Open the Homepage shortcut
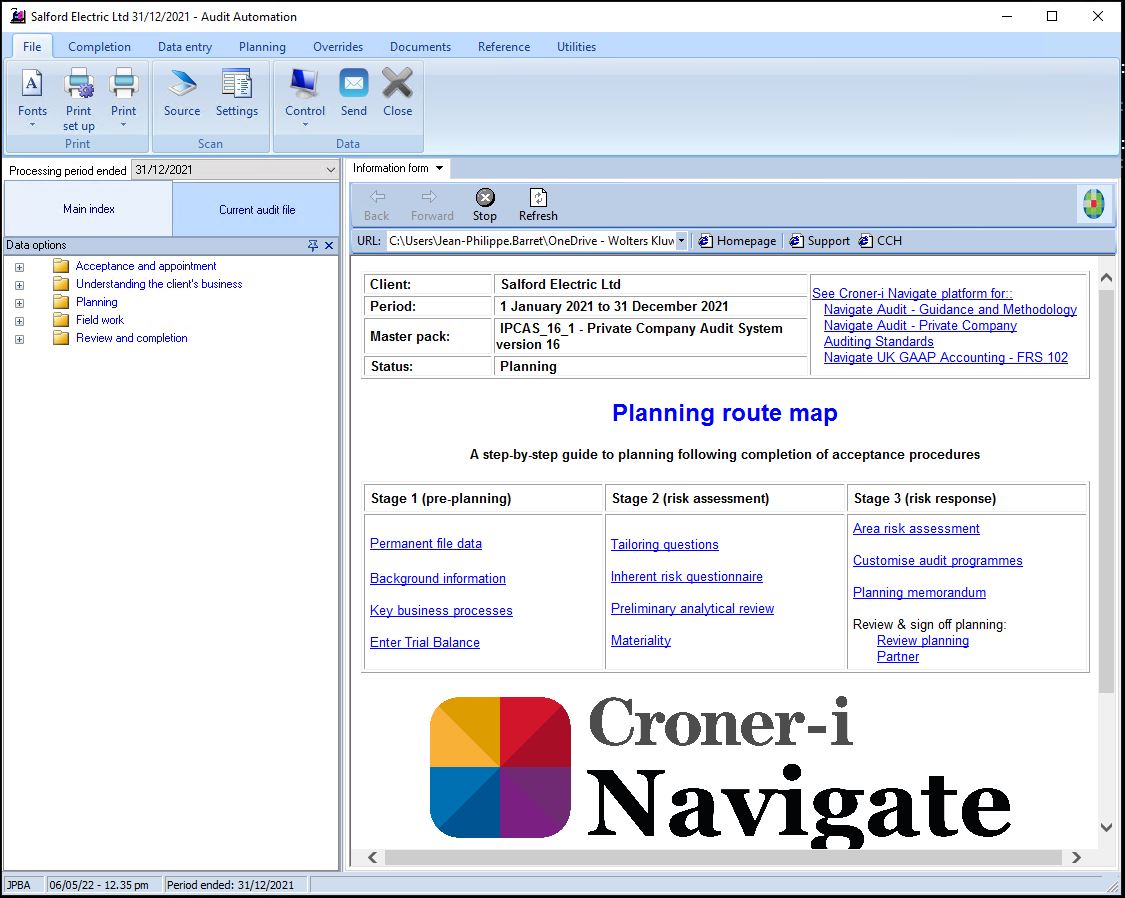 point(738,241)
